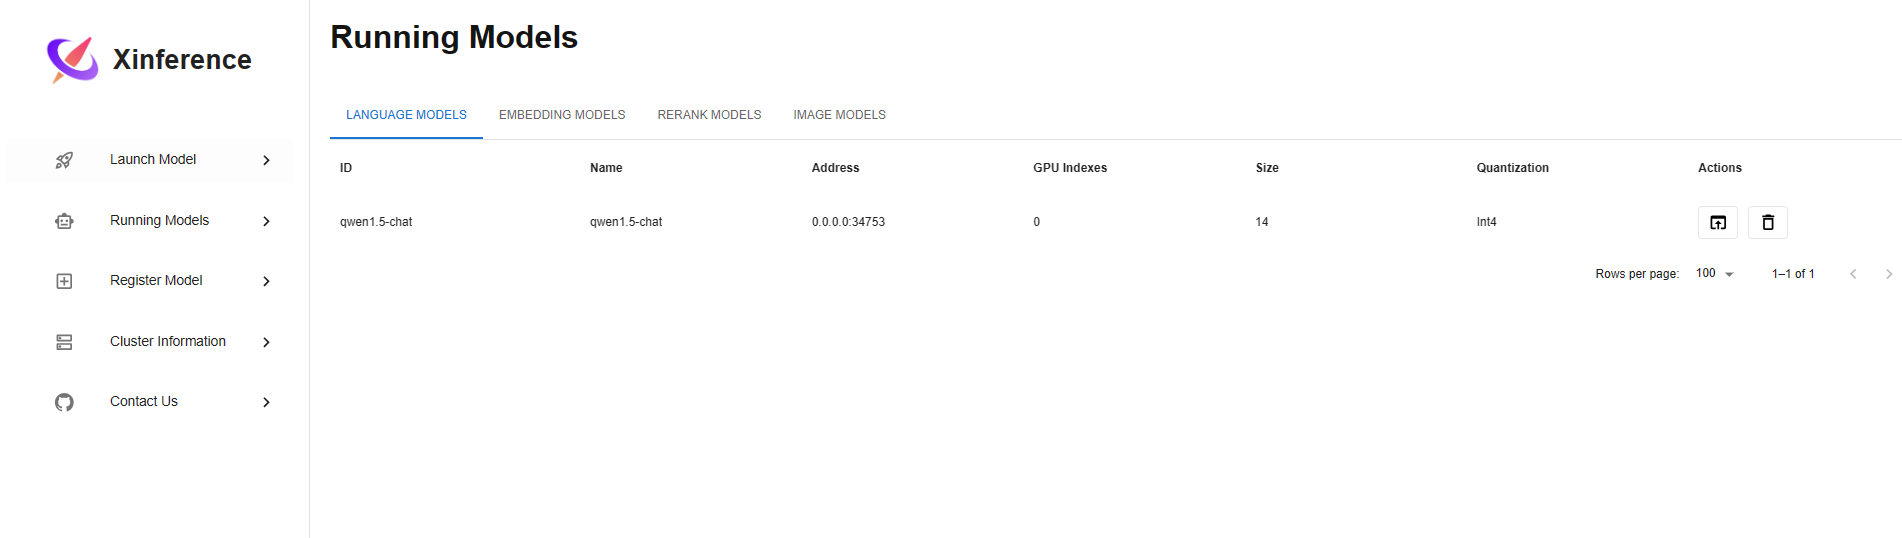The width and height of the screenshot is (1902, 538).
Task: Click the qwen1.5-chat ID cell
Action: (376, 222)
